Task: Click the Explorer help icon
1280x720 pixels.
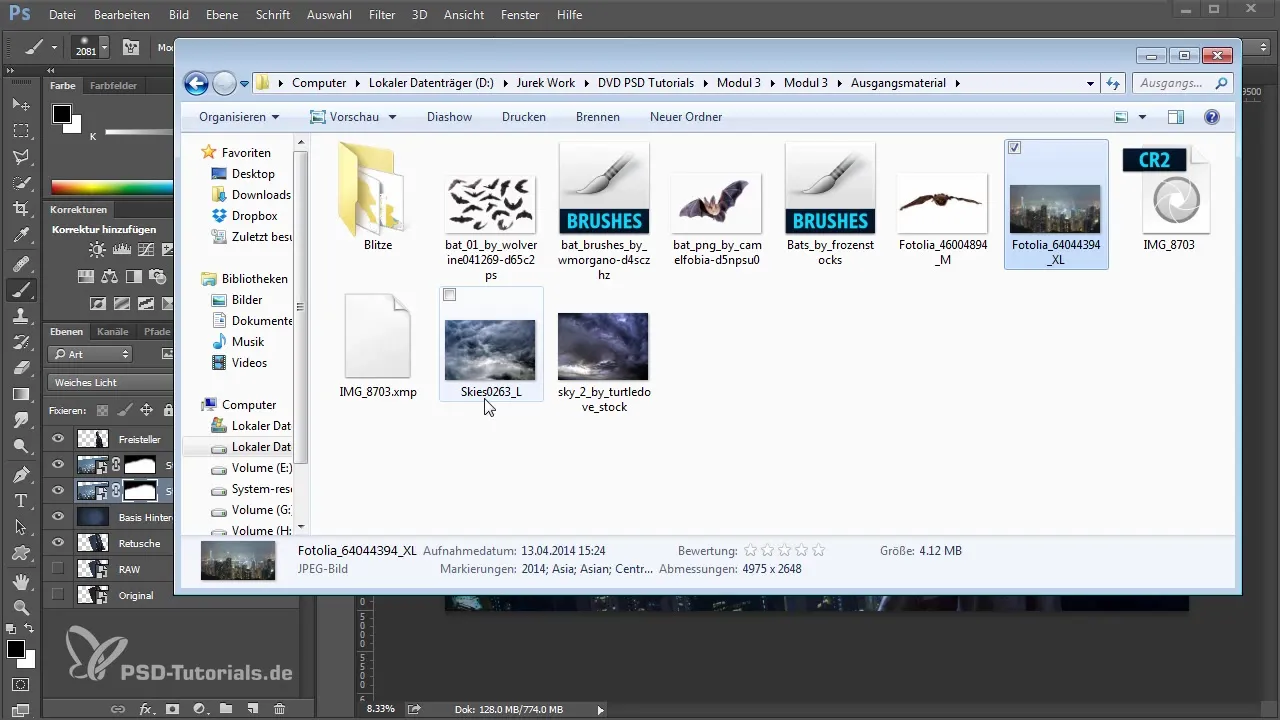Action: coord(1212,117)
